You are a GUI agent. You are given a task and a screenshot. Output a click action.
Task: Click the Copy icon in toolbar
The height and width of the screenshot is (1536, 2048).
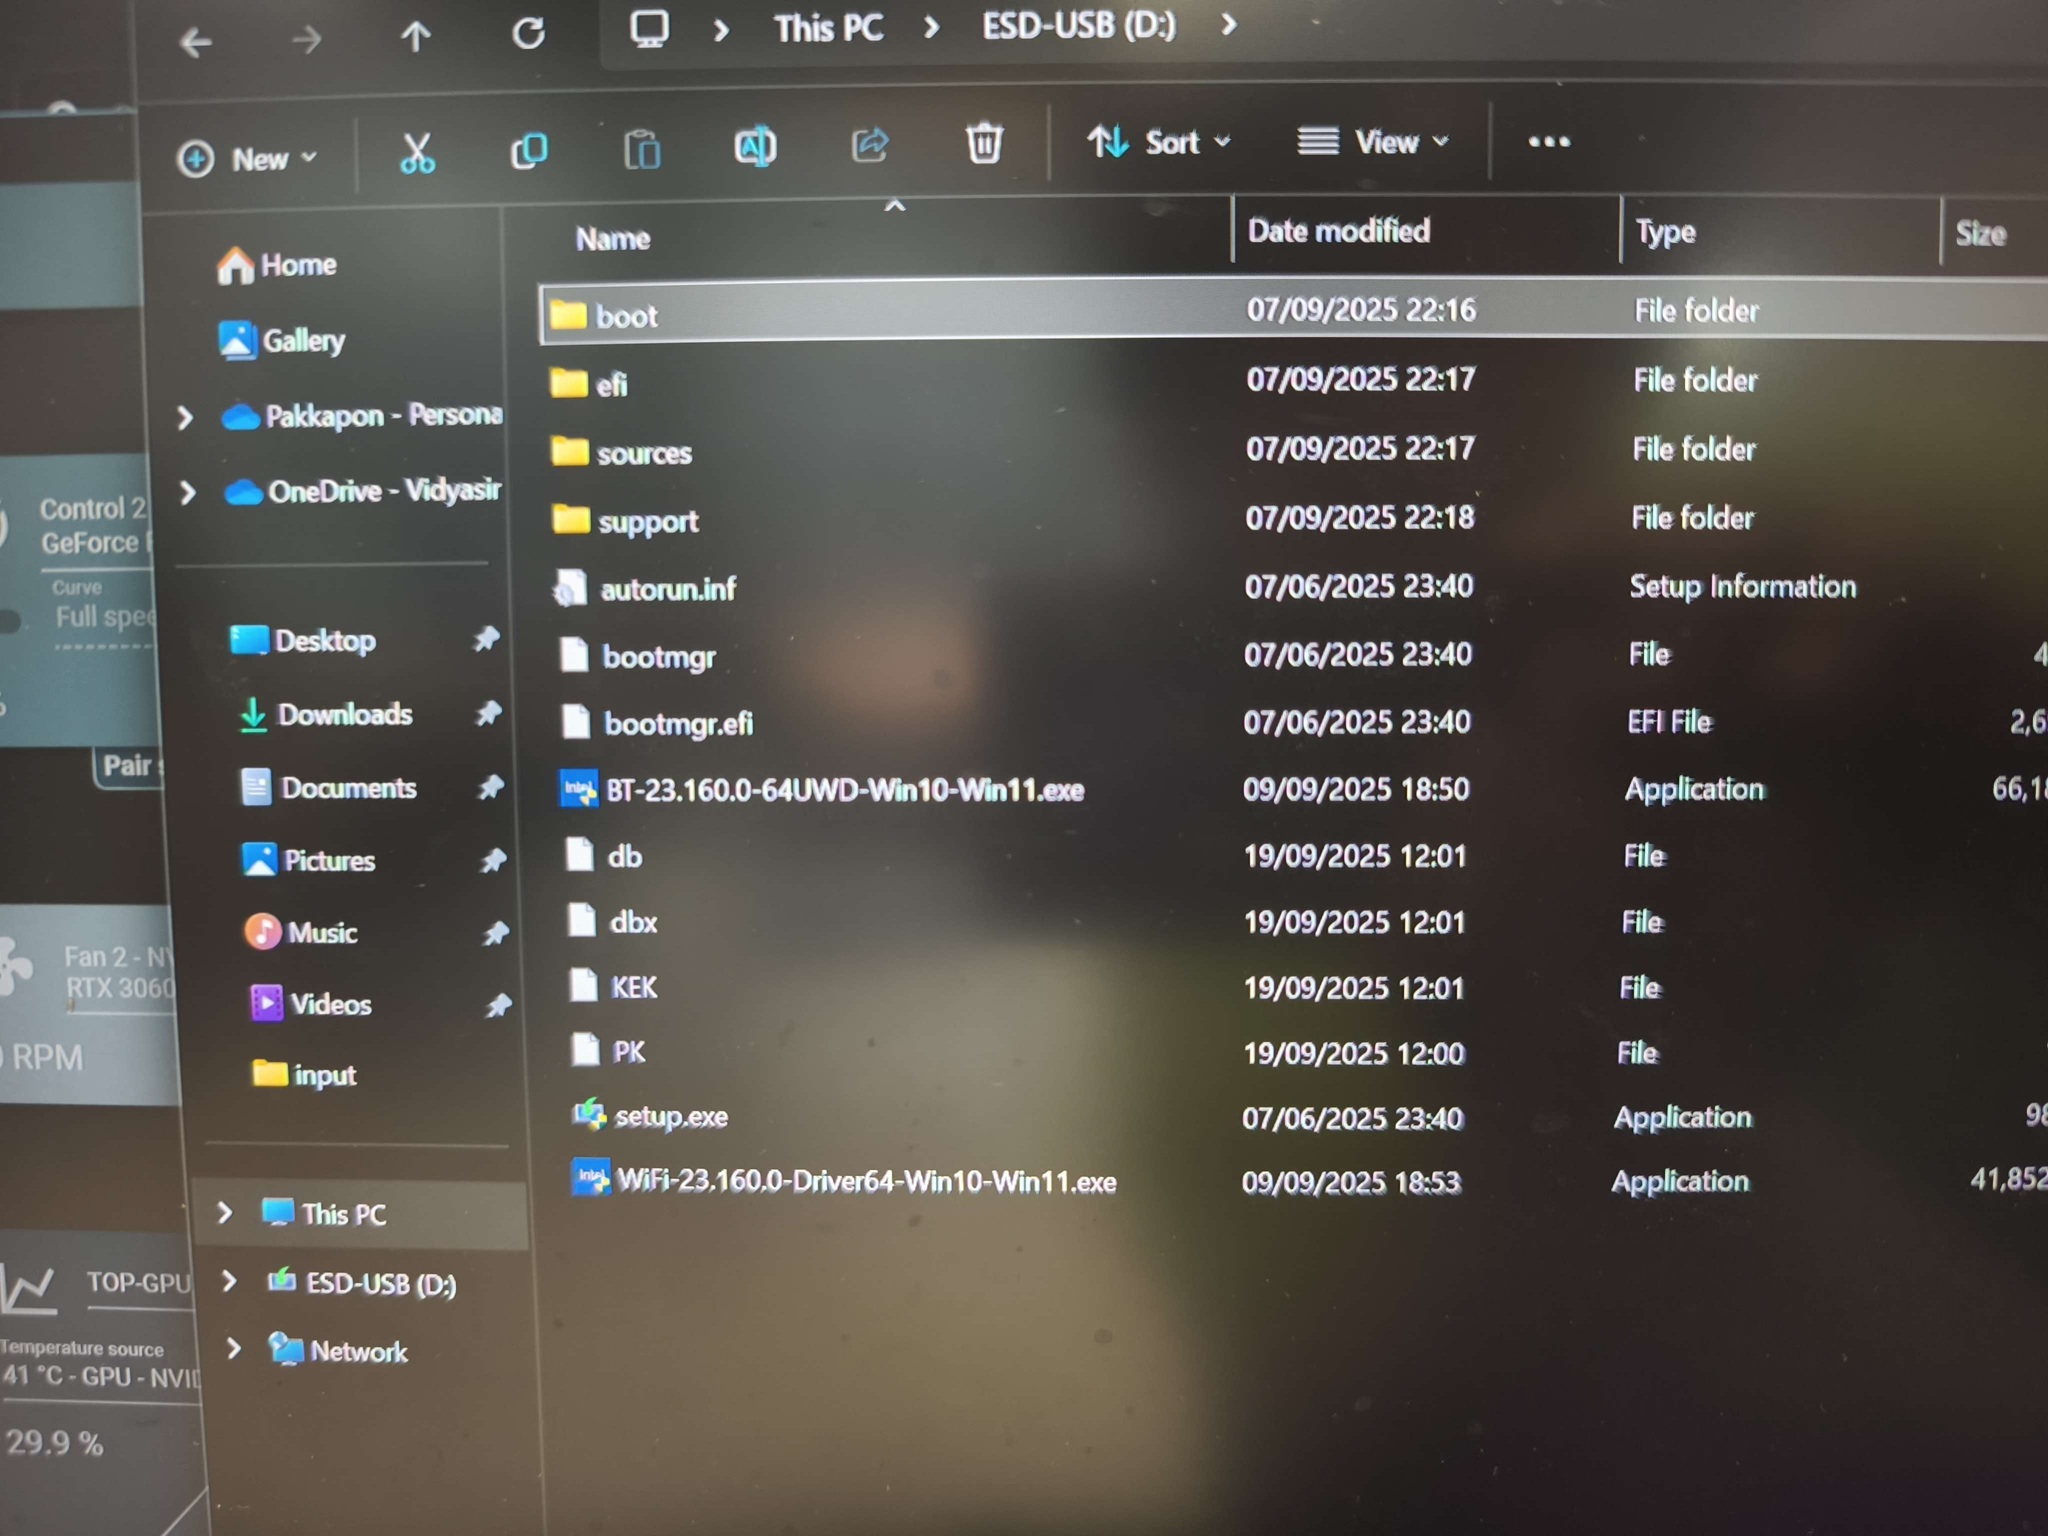tap(529, 151)
